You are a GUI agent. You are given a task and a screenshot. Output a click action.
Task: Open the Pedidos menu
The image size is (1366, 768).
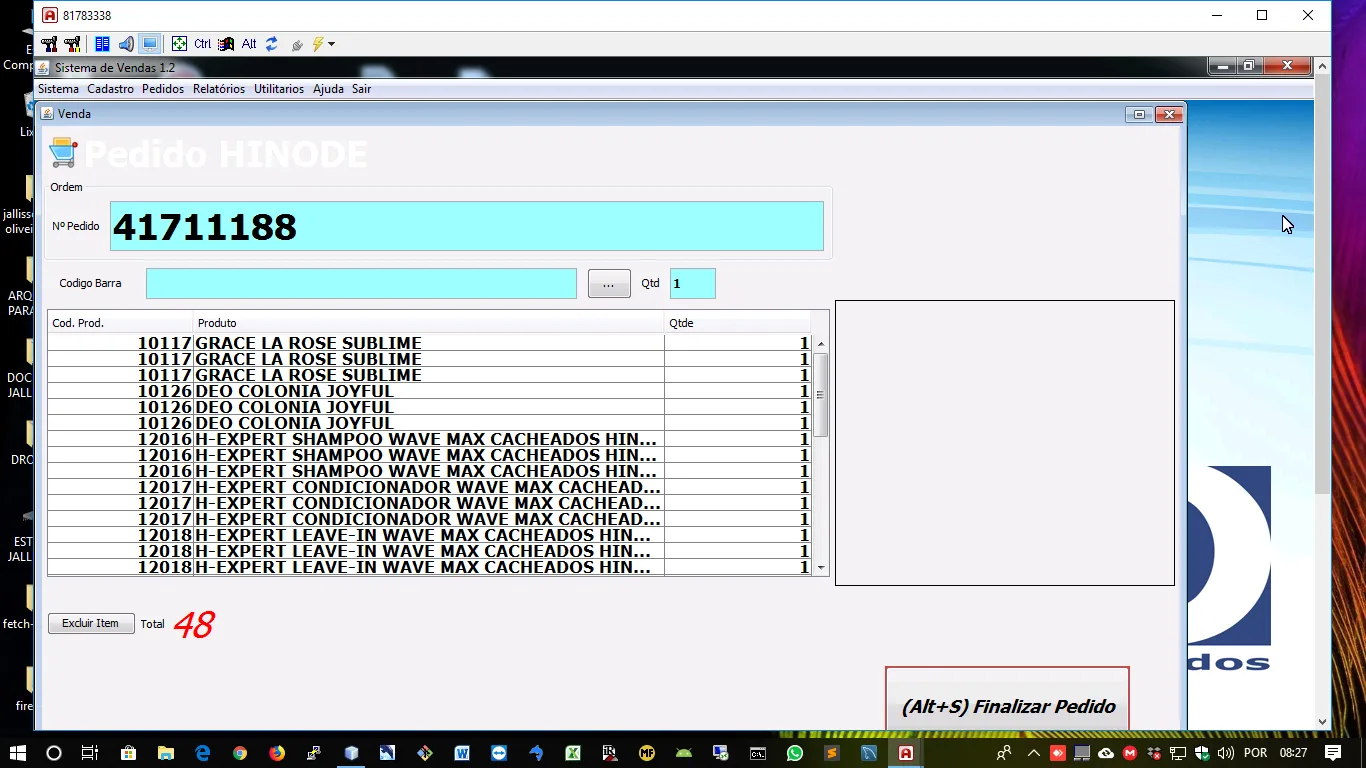(x=163, y=89)
